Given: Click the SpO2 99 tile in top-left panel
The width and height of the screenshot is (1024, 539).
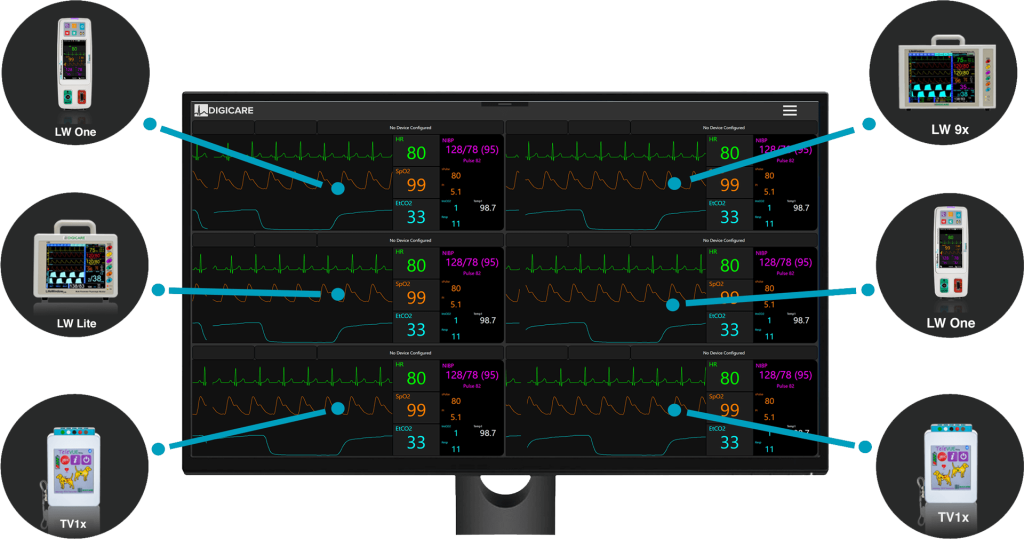Looking at the screenshot, I should [x=416, y=183].
